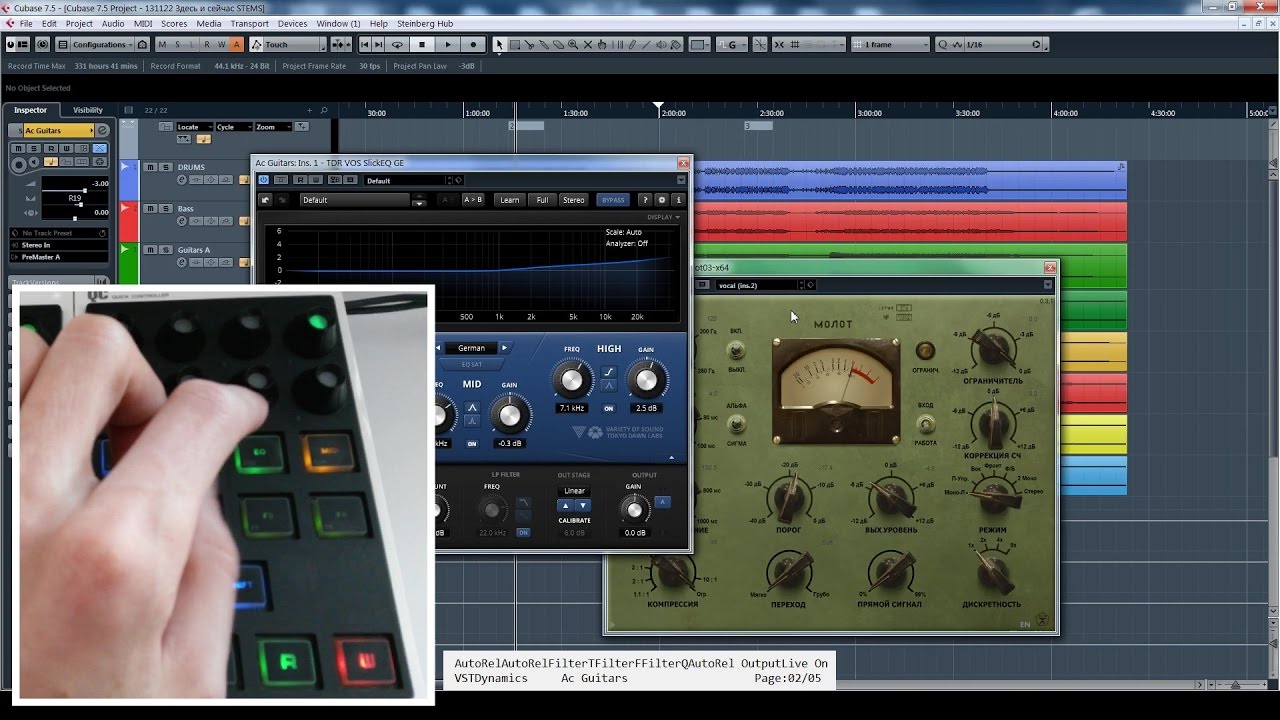Image resolution: width=1280 pixels, height=720 pixels.
Task: Click the EQ SAT button
Action: 472,364
